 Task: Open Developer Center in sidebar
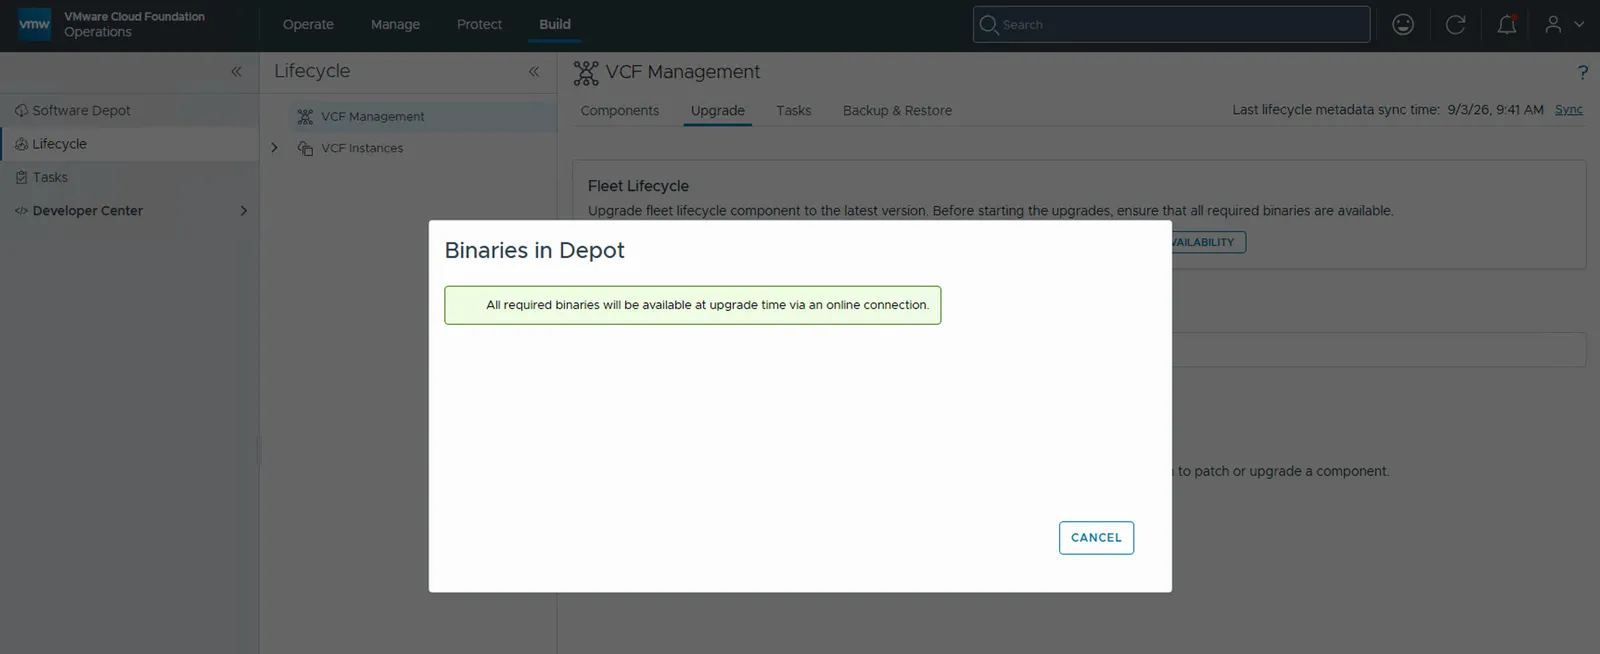click(88, 211)
